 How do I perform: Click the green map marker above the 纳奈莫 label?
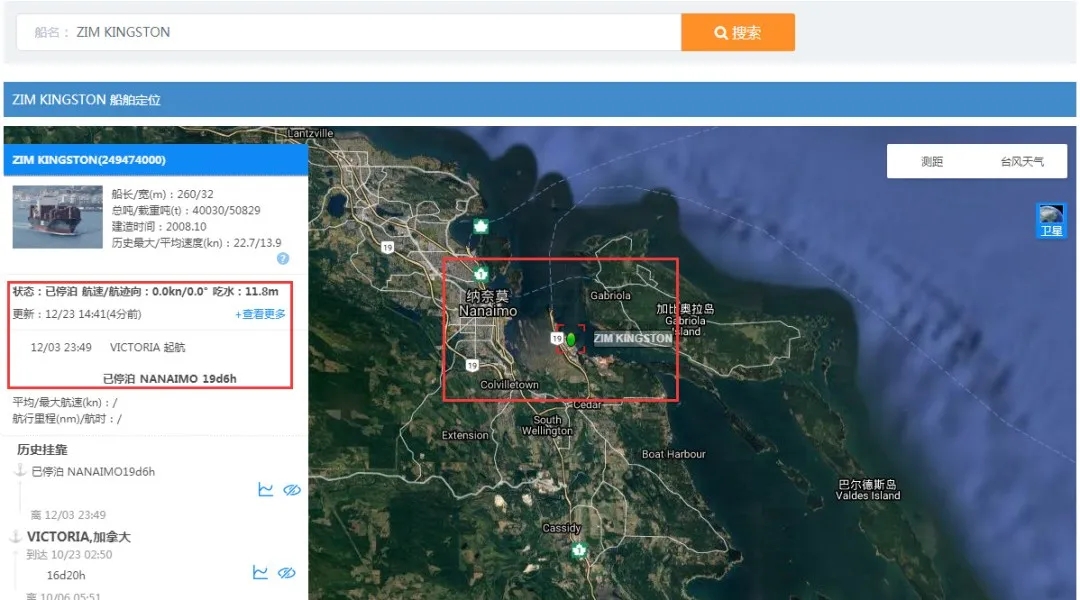coord(481,273)
